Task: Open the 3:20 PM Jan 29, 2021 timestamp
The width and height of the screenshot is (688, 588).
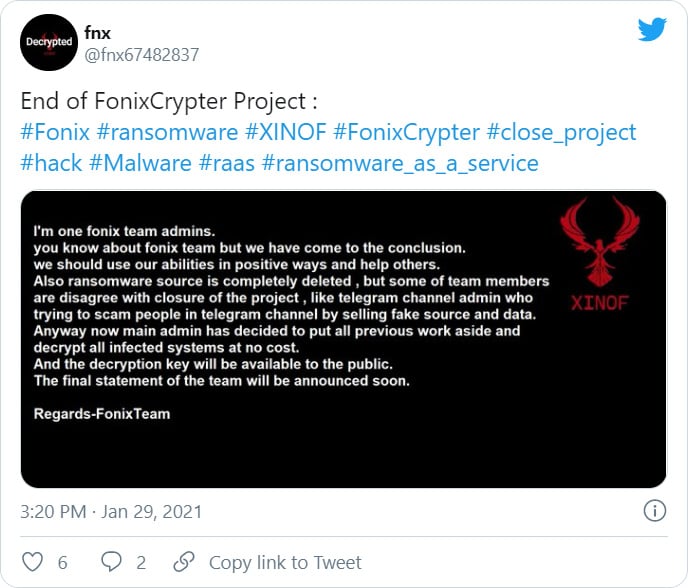Action: click(111, 512)
